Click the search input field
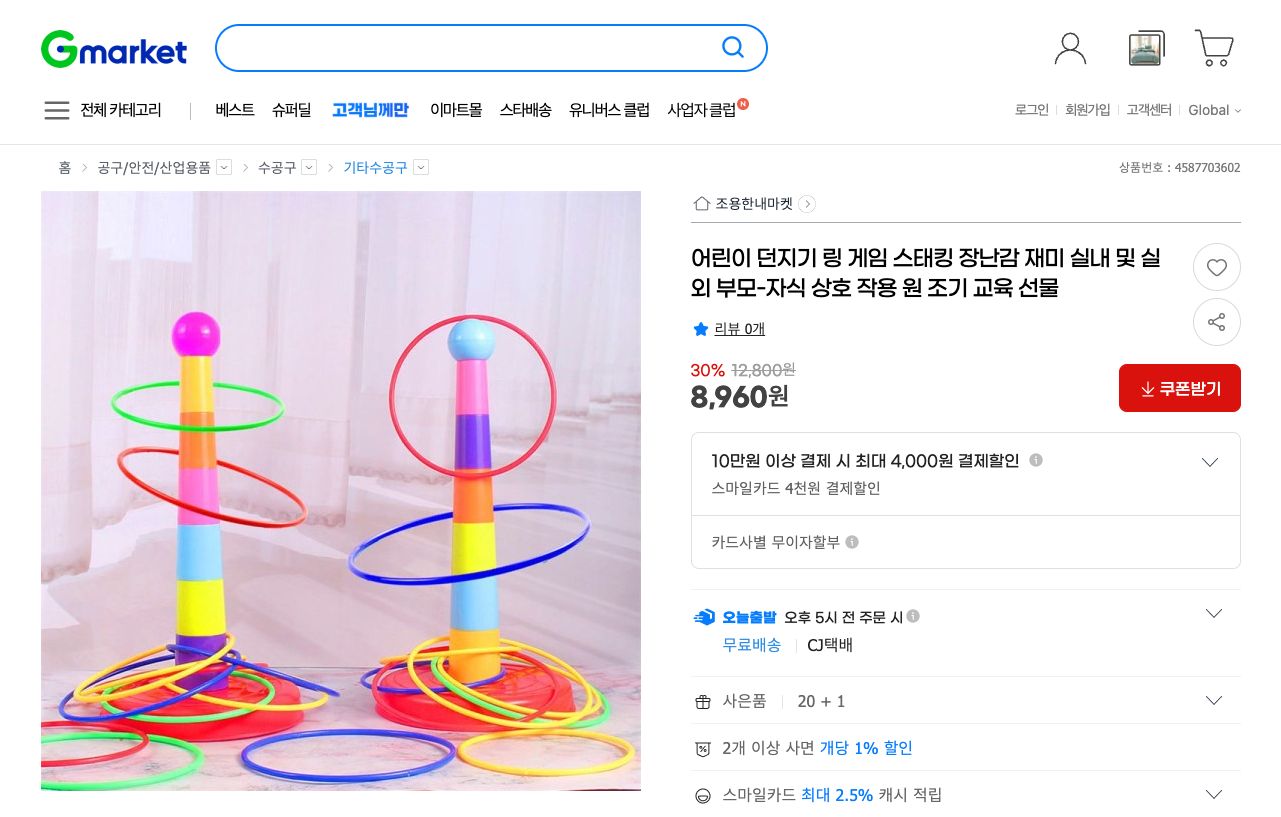This screenshot has height=817, width=1281. (x=470, y=47)
